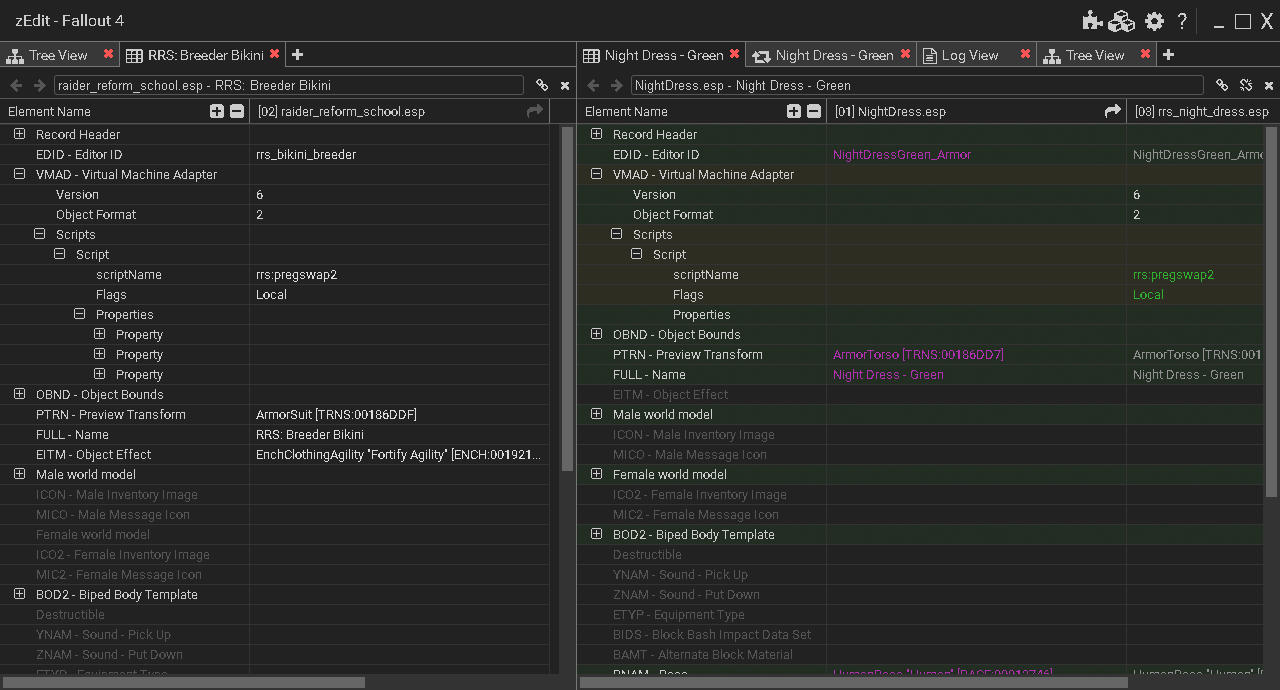The width and height of the screenshot is (1280, 690).
Task: Click link view icon in left pane
Action: 542,86
